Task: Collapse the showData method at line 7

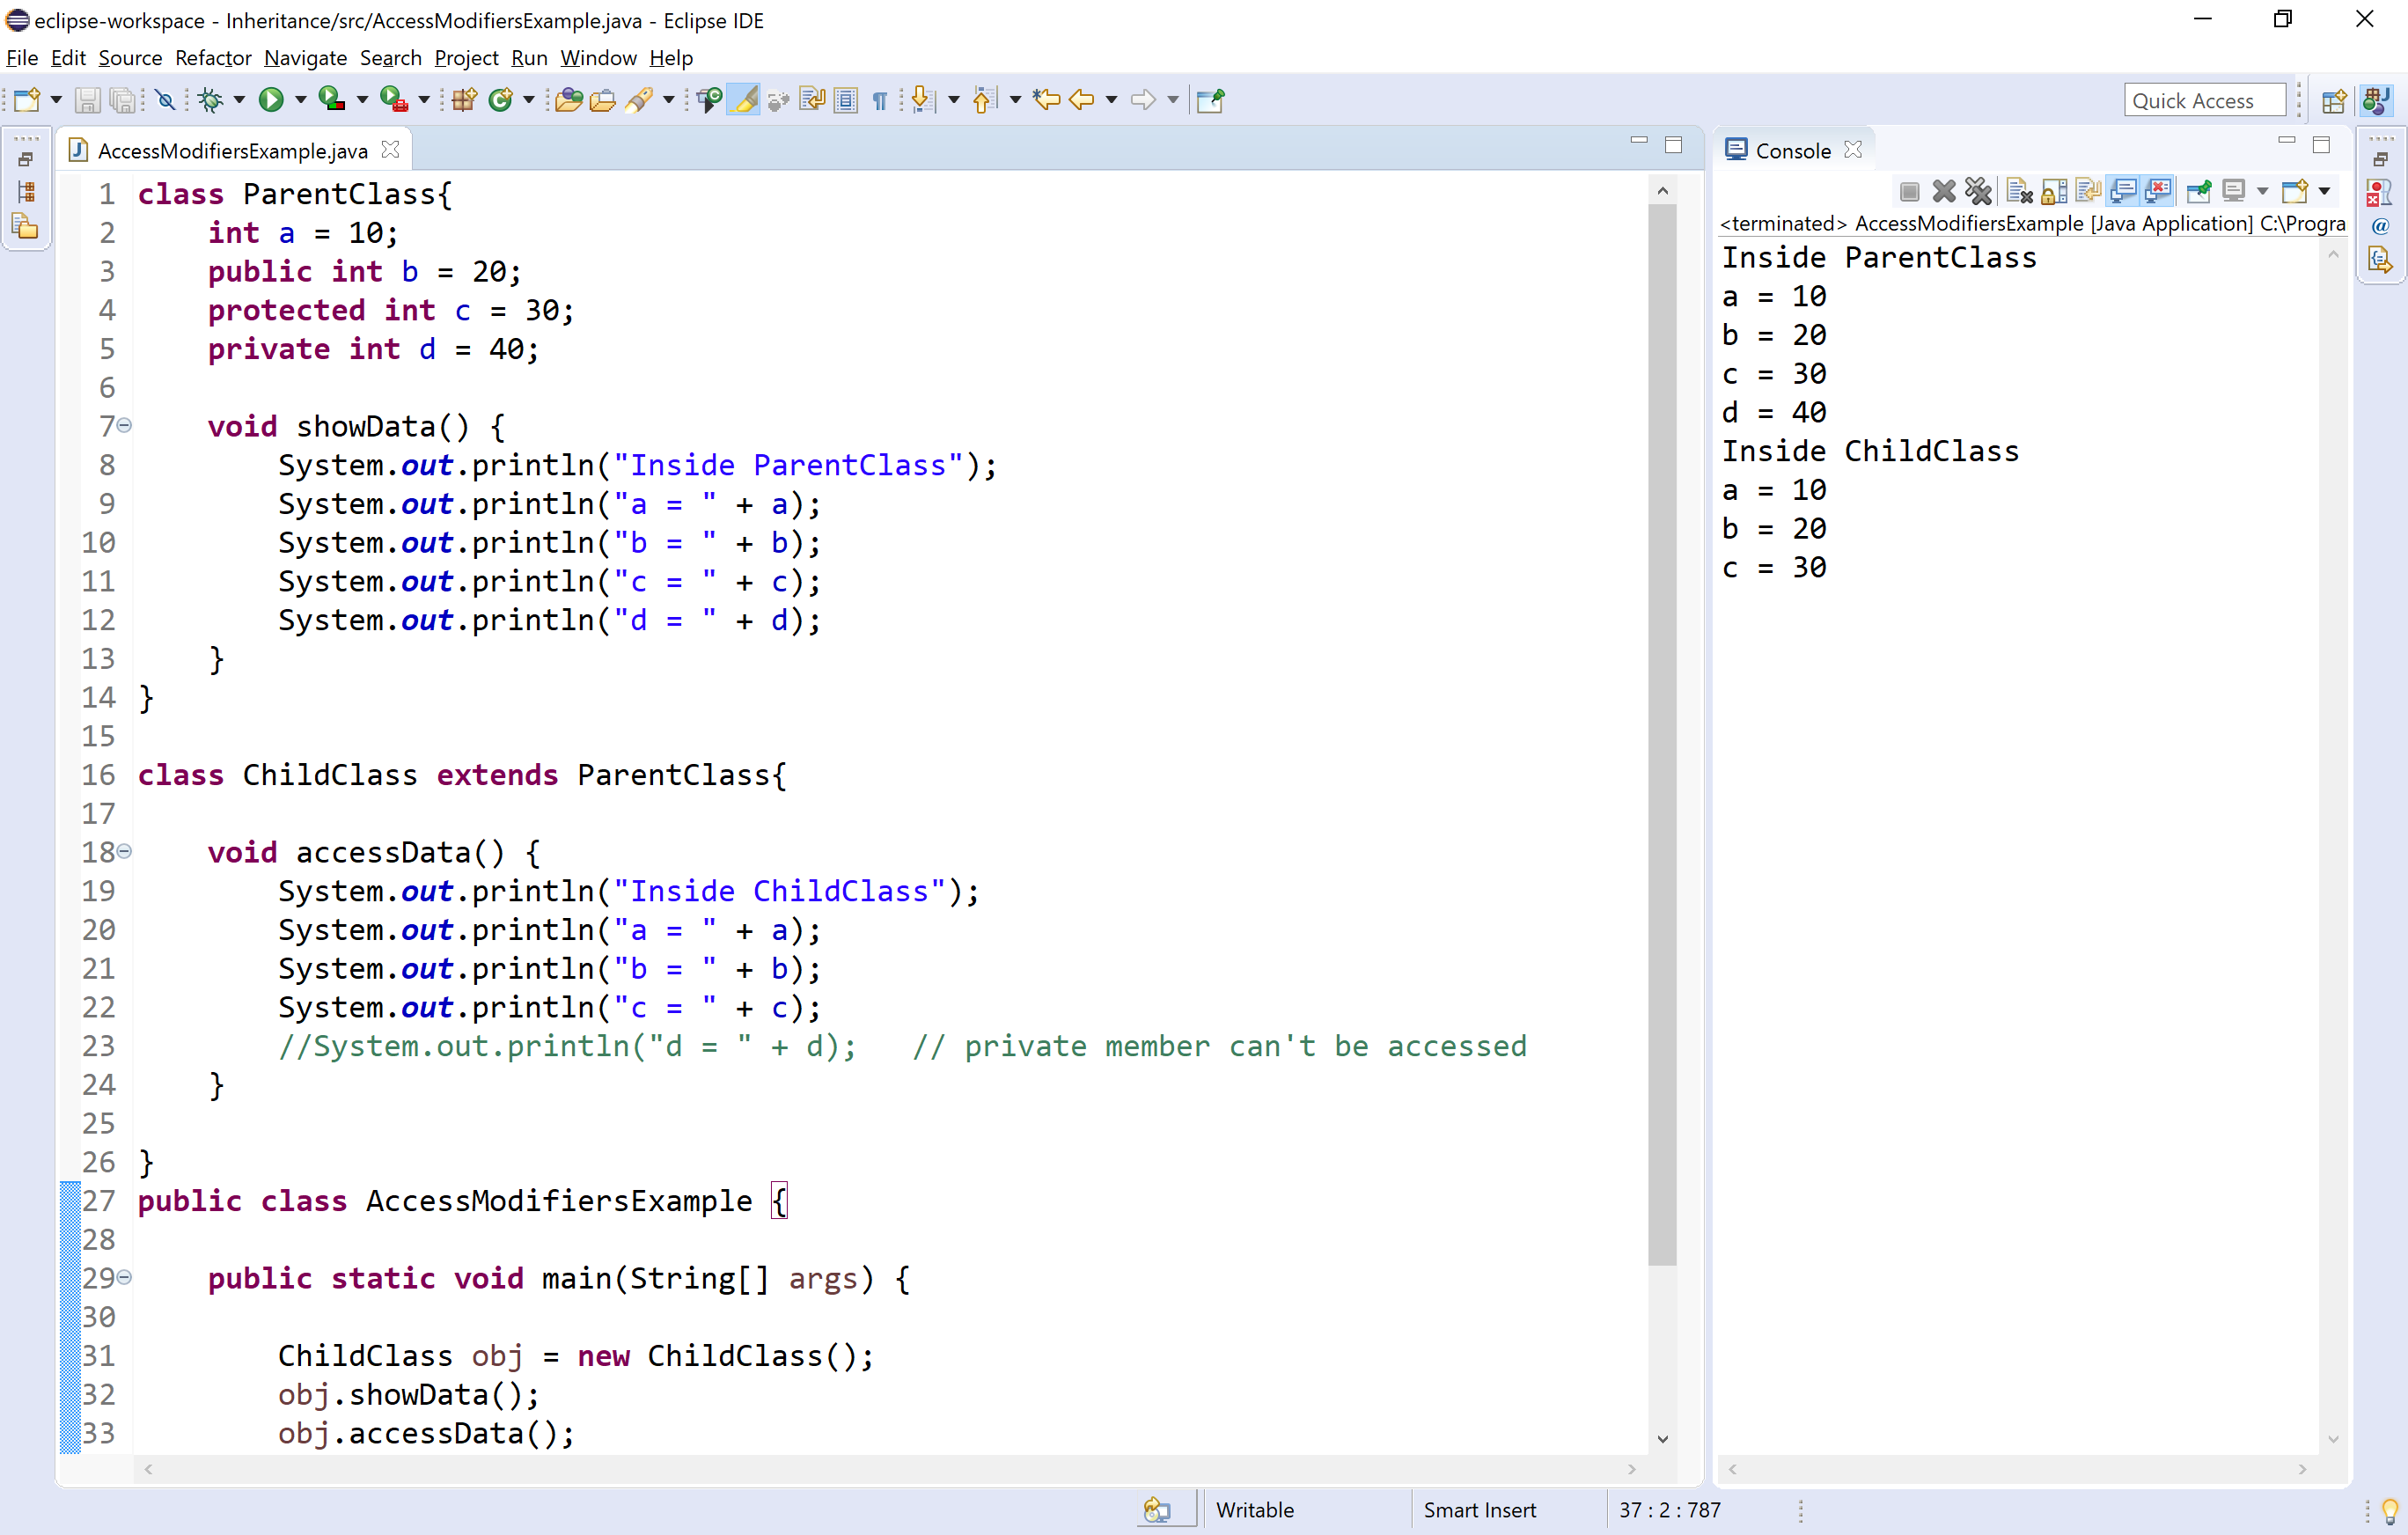Action: coord(124,425)
